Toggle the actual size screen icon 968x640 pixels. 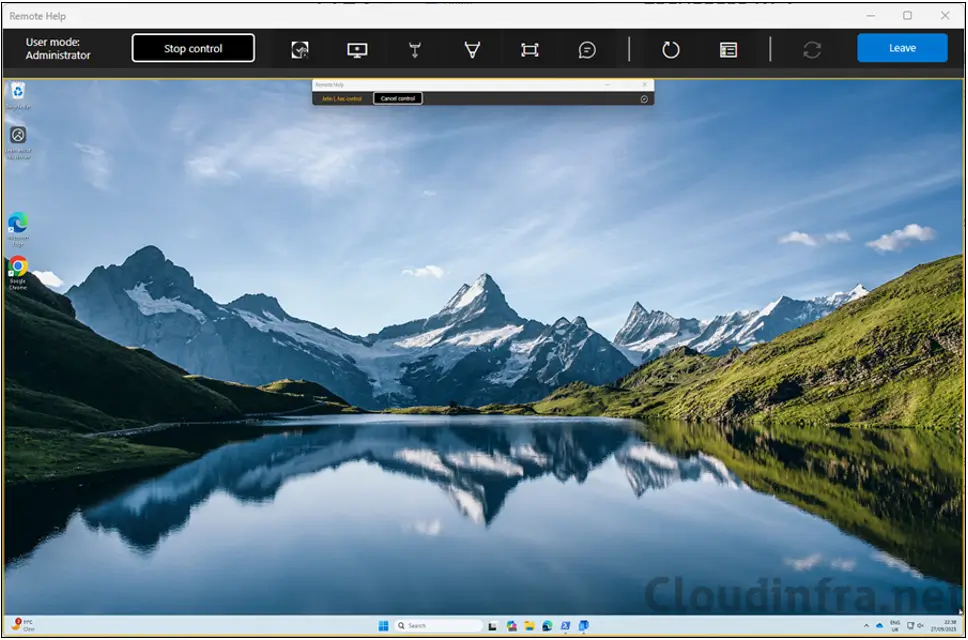coord(530,50)
